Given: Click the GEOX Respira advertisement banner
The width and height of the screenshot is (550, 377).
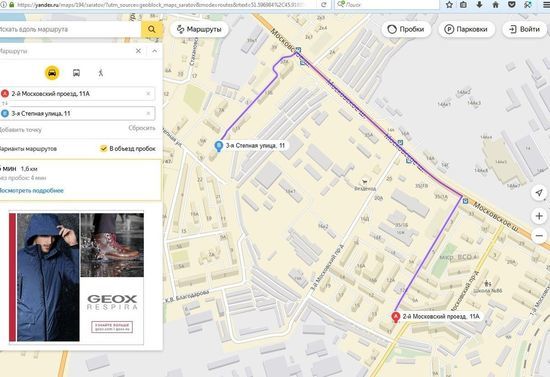Looking at the screenshot, I should [76, 277].
